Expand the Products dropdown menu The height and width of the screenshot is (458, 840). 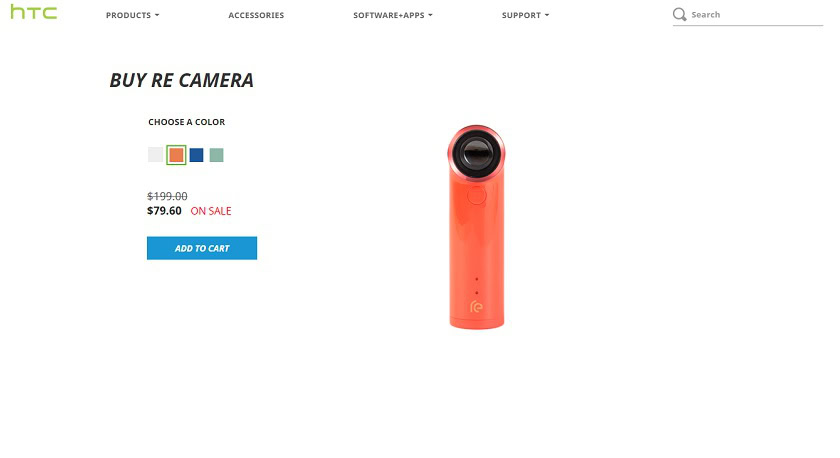[132, 15]
